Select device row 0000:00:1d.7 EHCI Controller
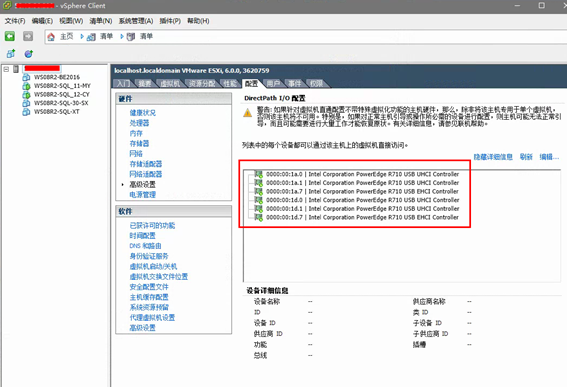Viewport: 567px width, 387px height. pos(362,217)
